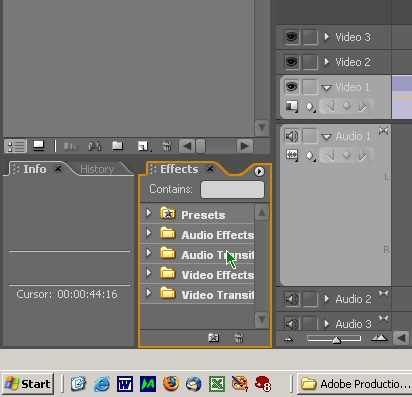Expand Audio 3 track
Image resolution: width=412 pixels, height=397 pixels.
tap(327, 324)
